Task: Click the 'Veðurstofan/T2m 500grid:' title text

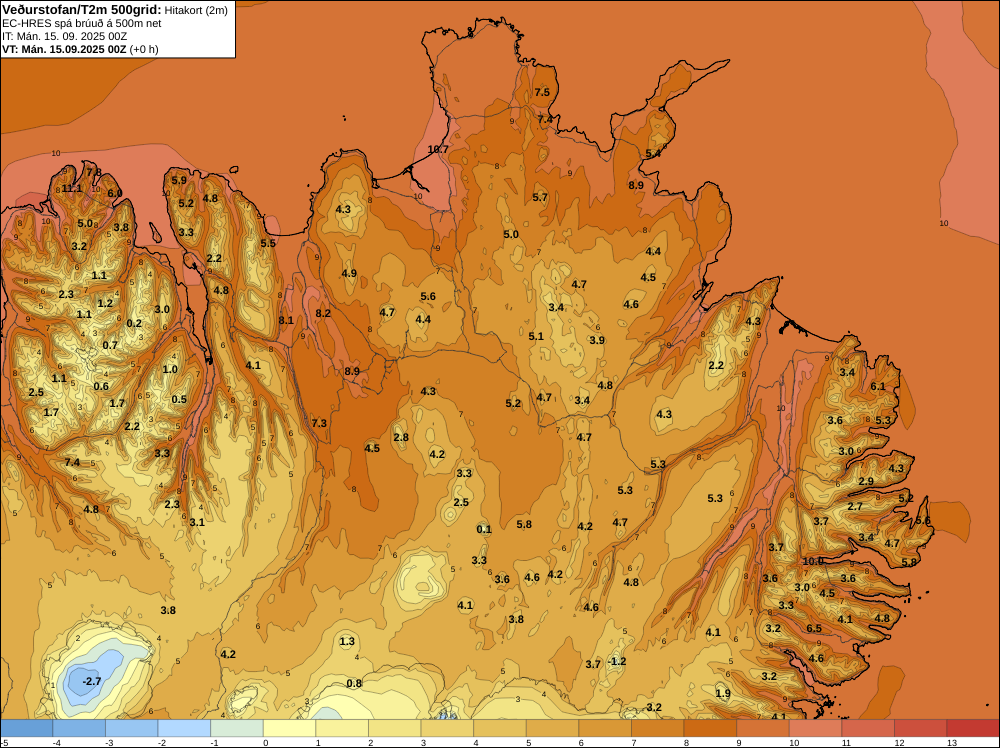Action: (82, 10)
